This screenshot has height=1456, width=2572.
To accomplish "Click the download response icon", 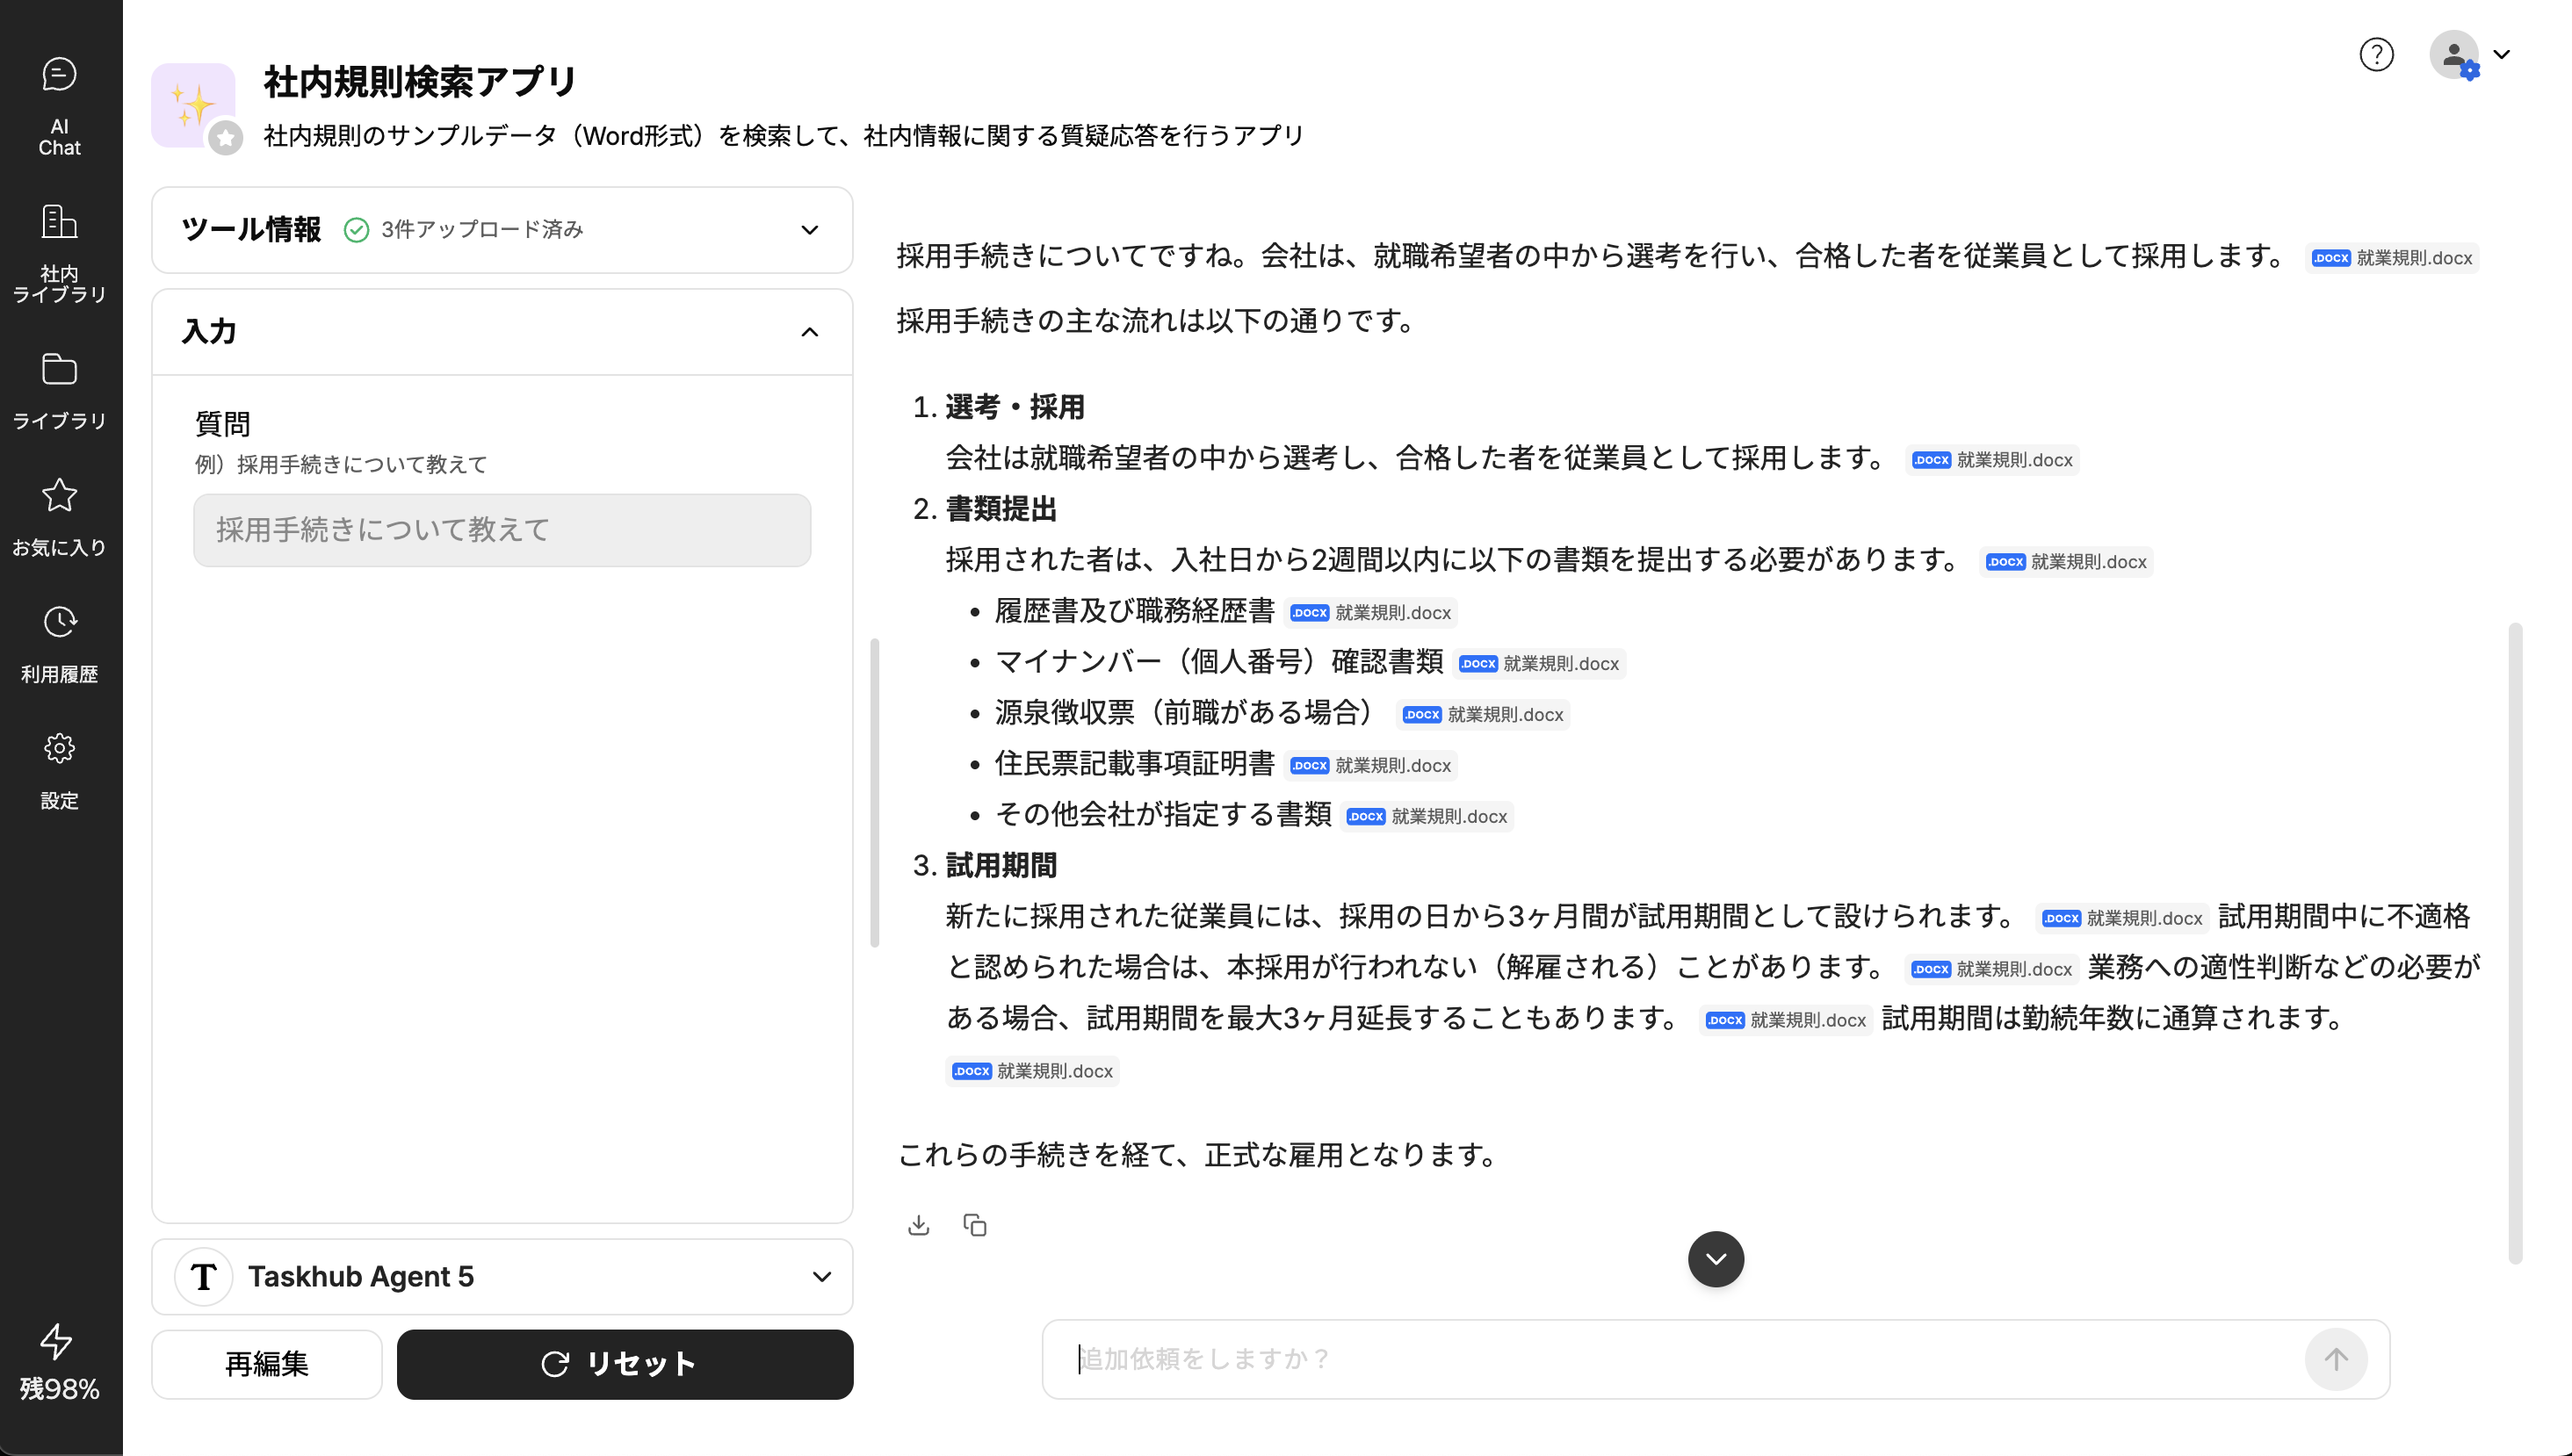I will point(918,1225).
